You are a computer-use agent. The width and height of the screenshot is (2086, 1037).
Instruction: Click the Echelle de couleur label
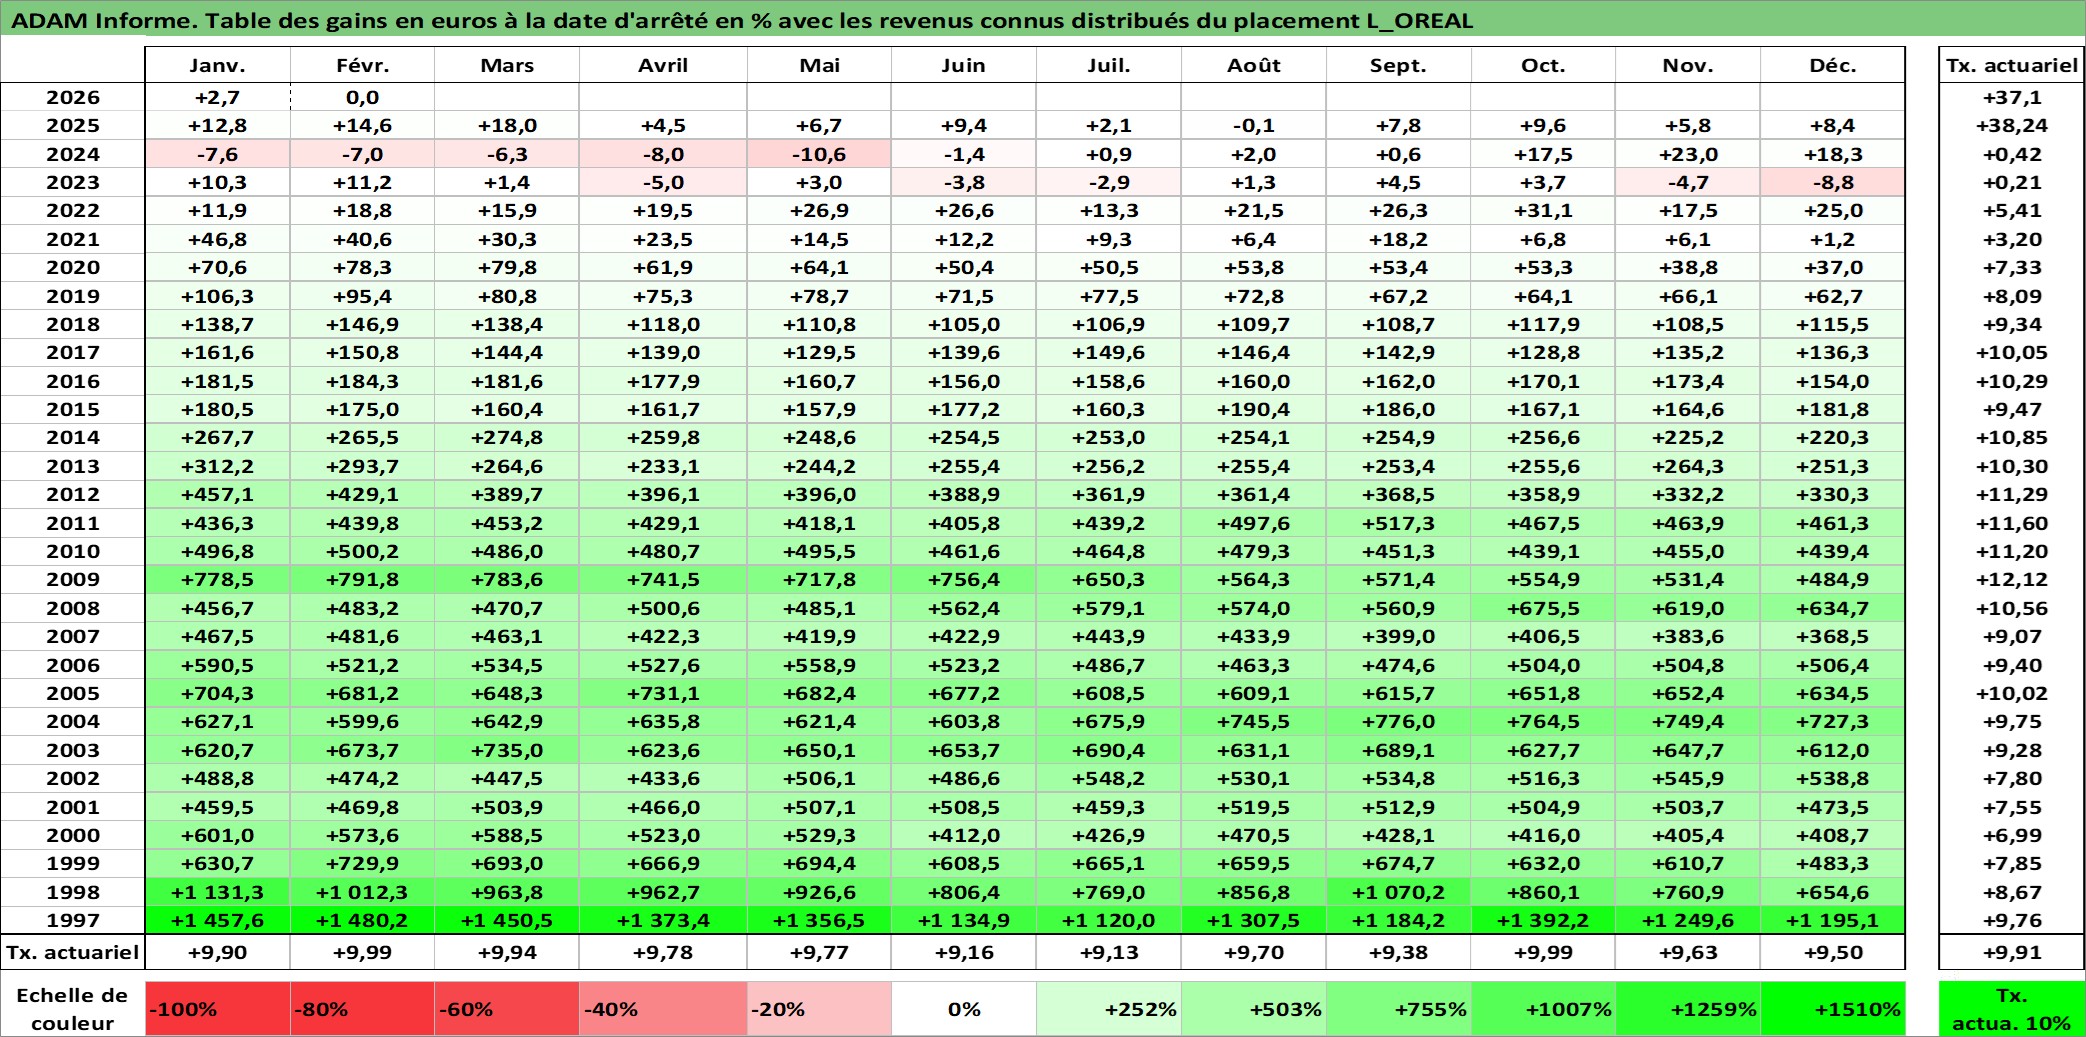click(72, 1009)
